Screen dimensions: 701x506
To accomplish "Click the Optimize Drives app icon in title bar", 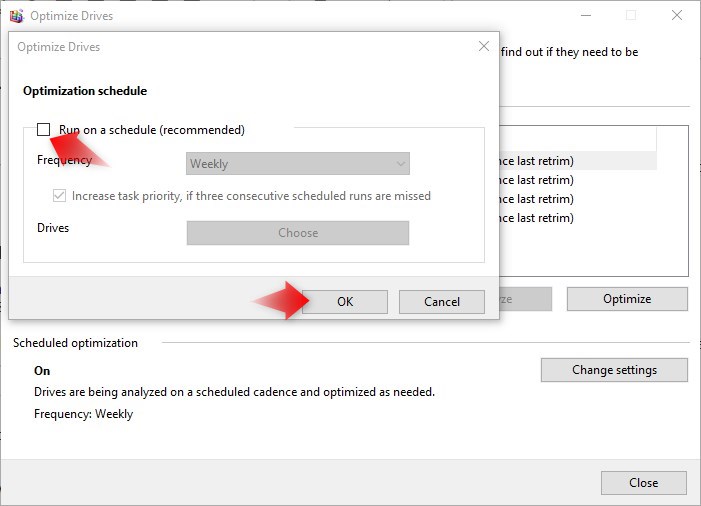I will coord(13,15).
